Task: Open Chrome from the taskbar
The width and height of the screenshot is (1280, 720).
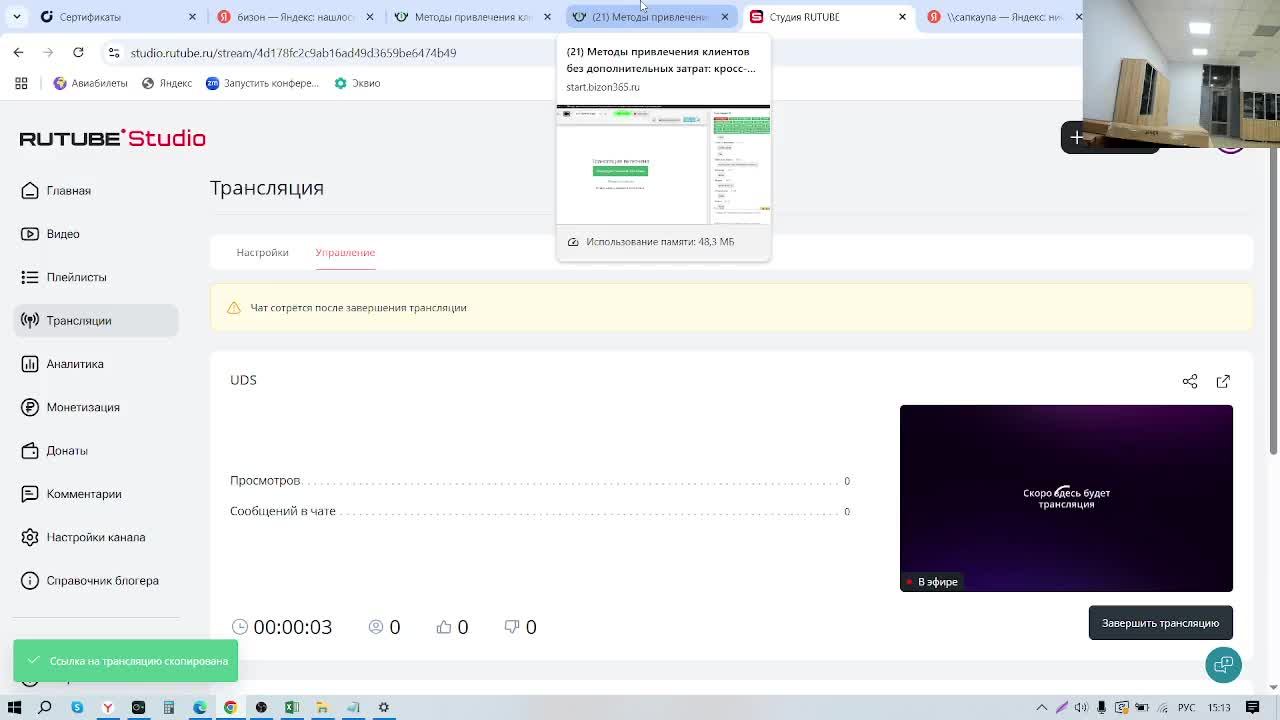Action: point(230,707)
